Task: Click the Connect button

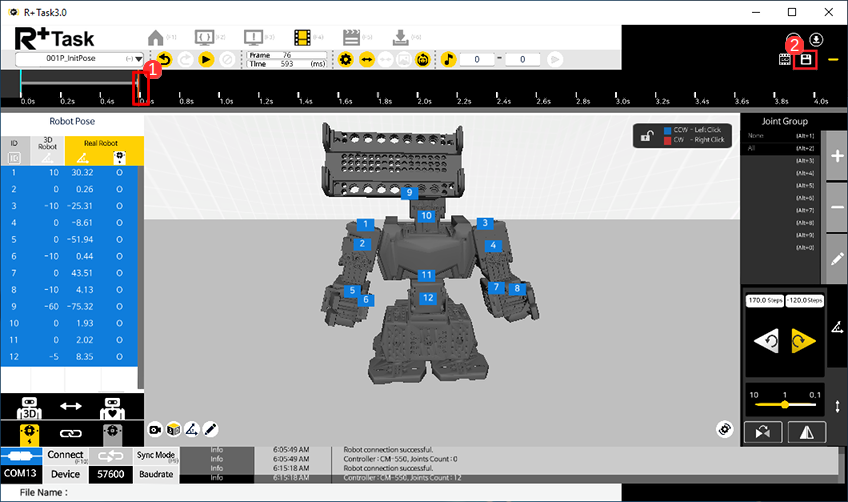Action: [x=65, y=455]
